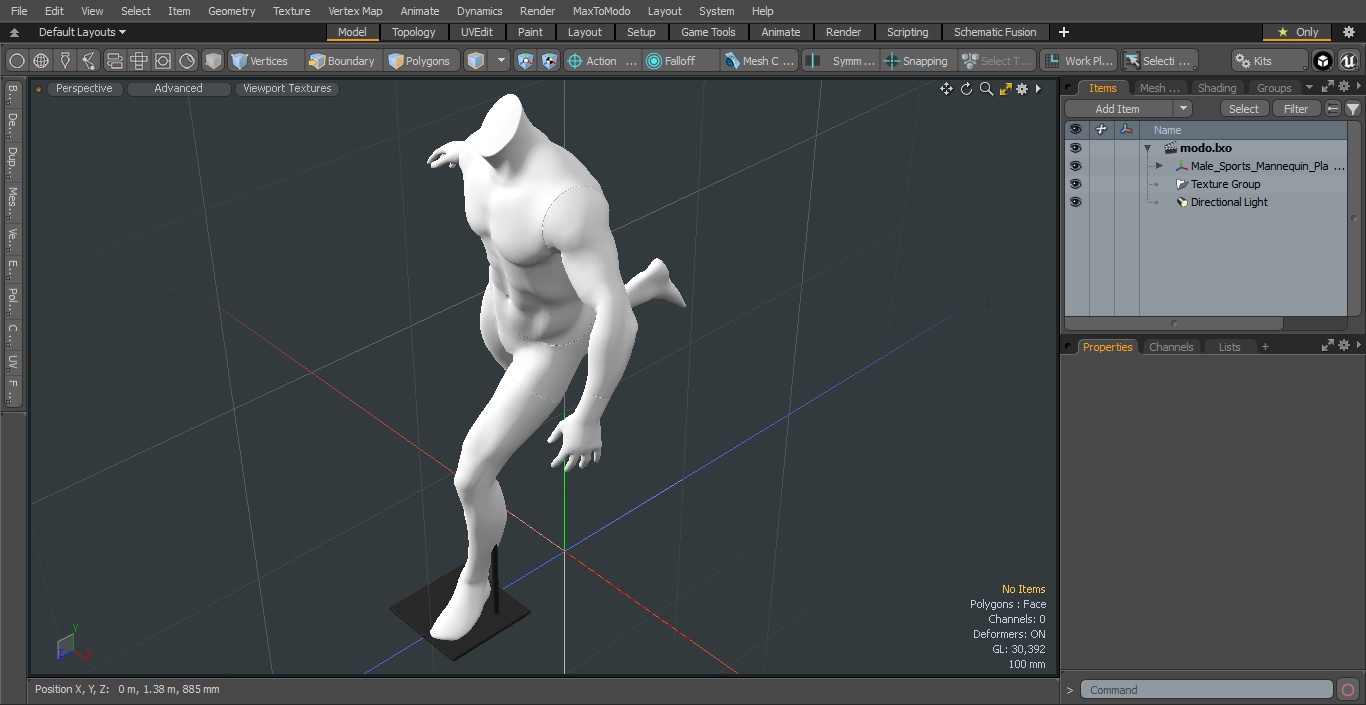Screen dimensions: 1366x705
Task: Switch to the Topology layout tab
Action: point(413,32)
